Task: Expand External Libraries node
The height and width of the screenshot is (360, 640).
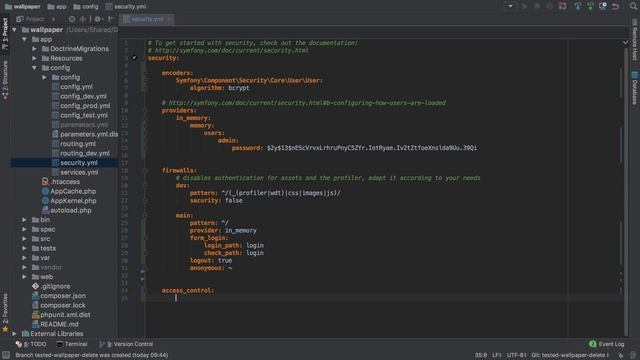Action: tap(14, 333)
